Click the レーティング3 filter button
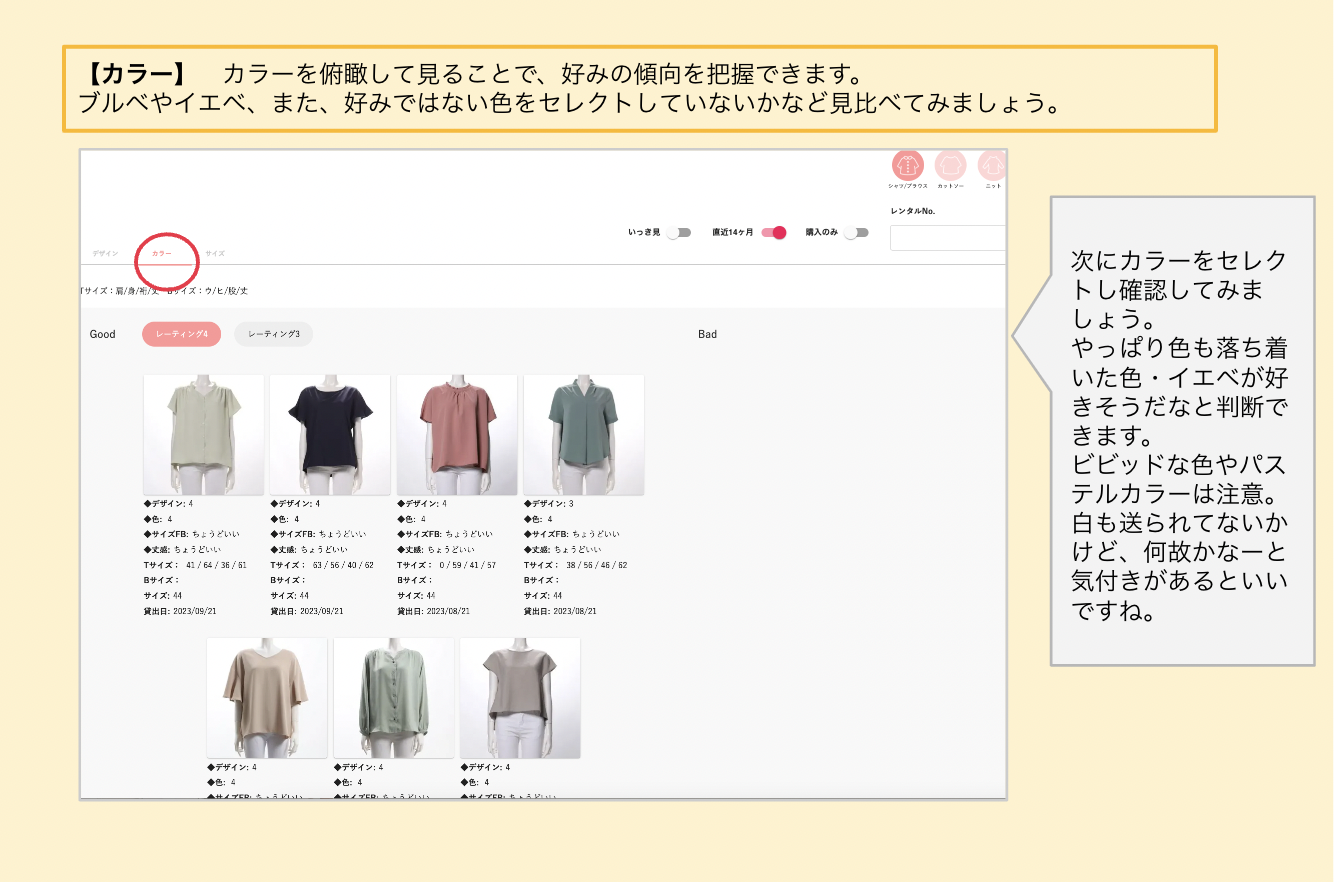1334x882 pixels. click(x=273, y=334)
